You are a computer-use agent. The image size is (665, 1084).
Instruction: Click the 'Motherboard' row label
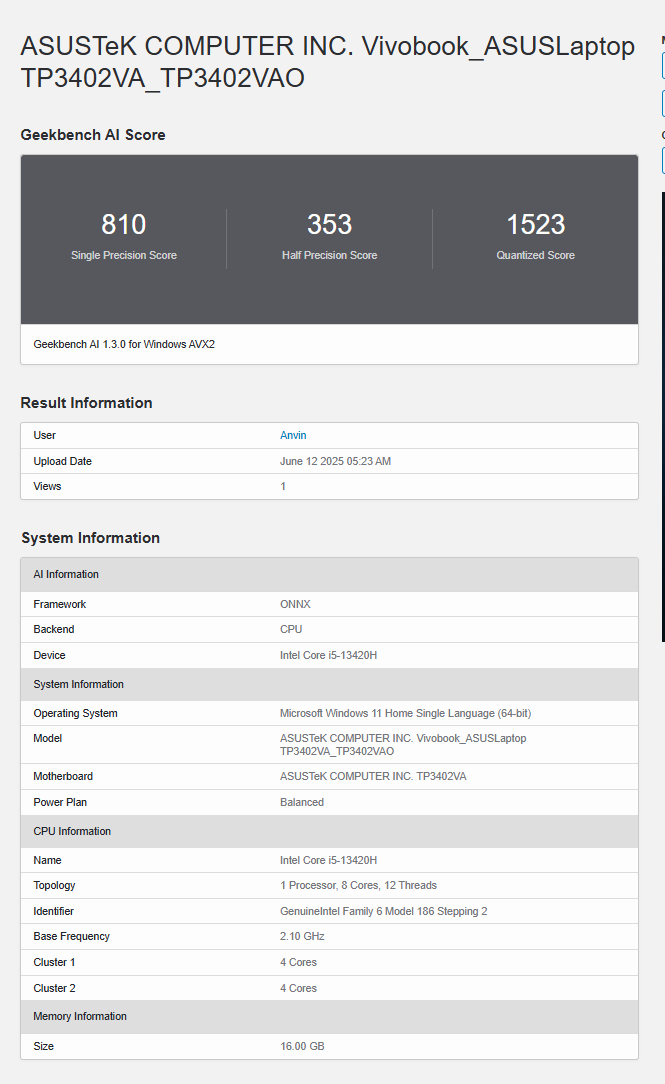63,776
